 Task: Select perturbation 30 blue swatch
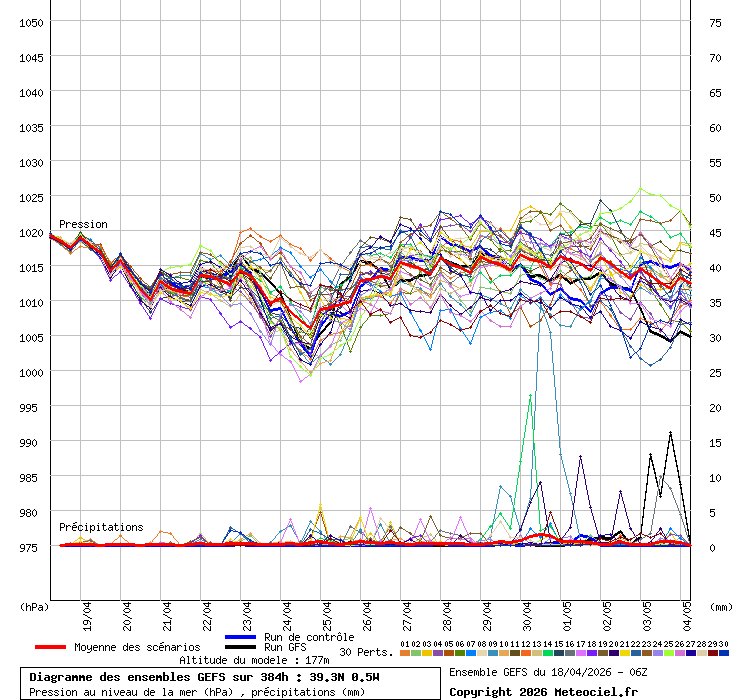point(724,653)
